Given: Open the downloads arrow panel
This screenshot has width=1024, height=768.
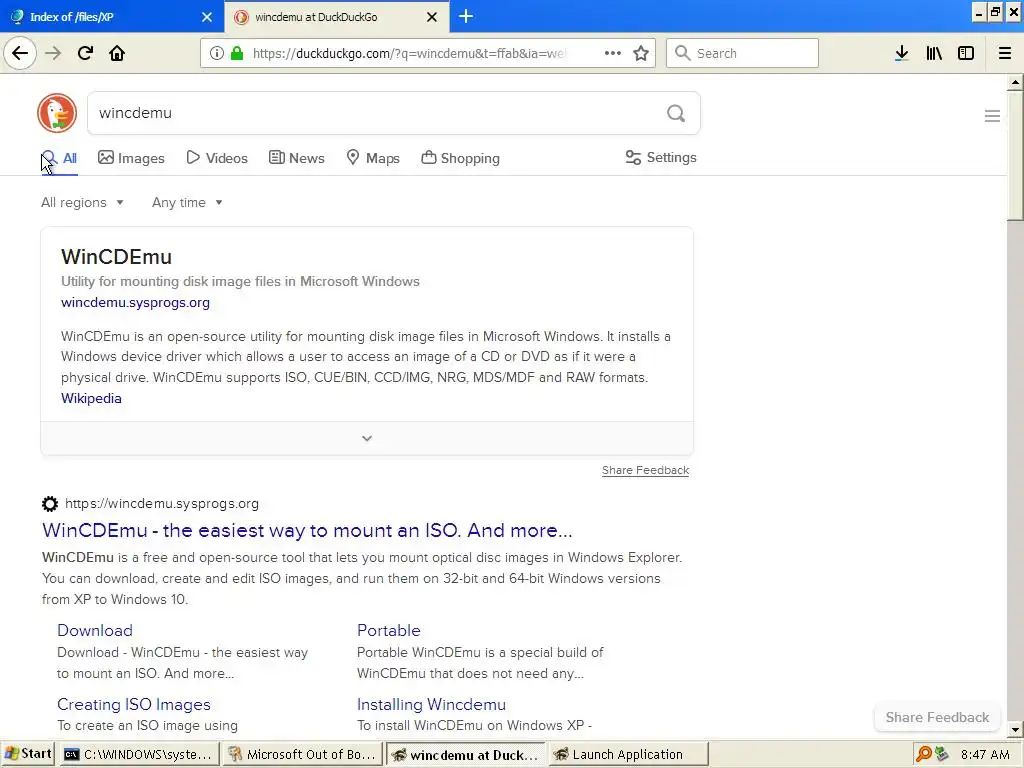Looking at the screenshot, I should click(902, 53).
